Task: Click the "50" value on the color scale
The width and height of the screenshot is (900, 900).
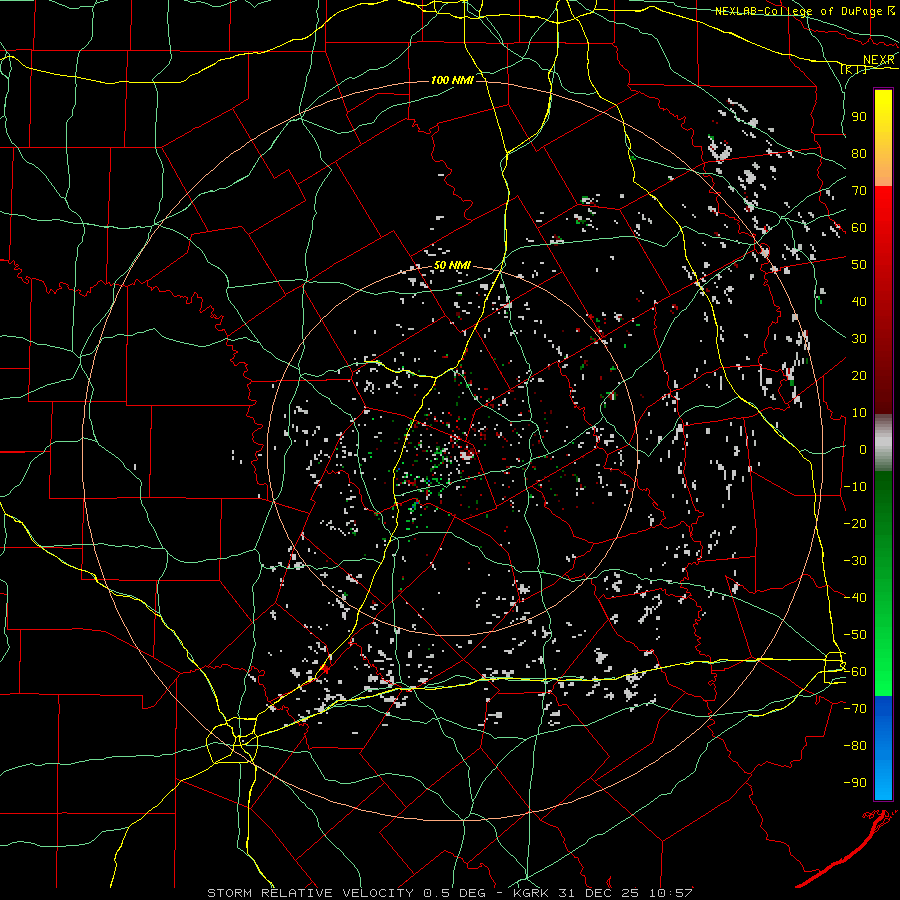Action: coord(859,265)
